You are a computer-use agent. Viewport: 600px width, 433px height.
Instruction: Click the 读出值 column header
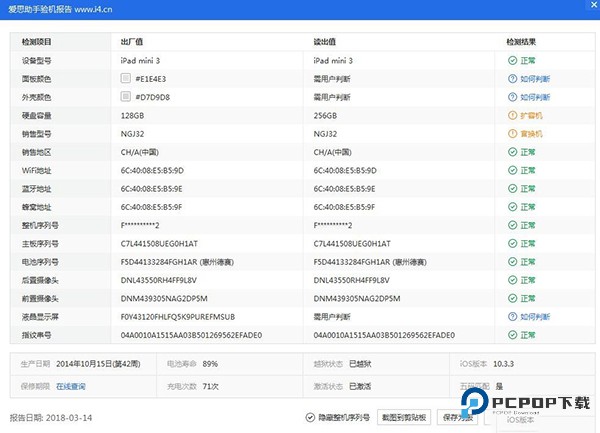[324, 42]
